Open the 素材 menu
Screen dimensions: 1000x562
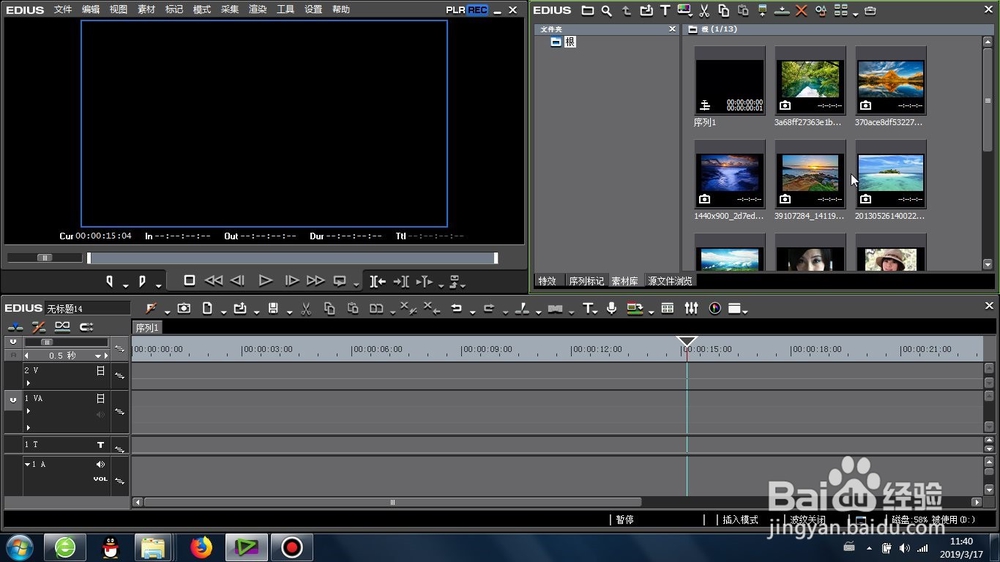tap(146, 10)
